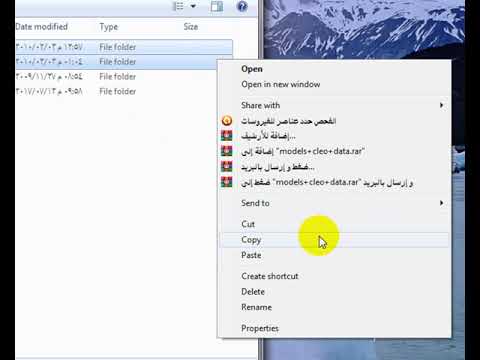Click the change view icon in toolbar
The image size is (480, 360).
coord(178,6)
